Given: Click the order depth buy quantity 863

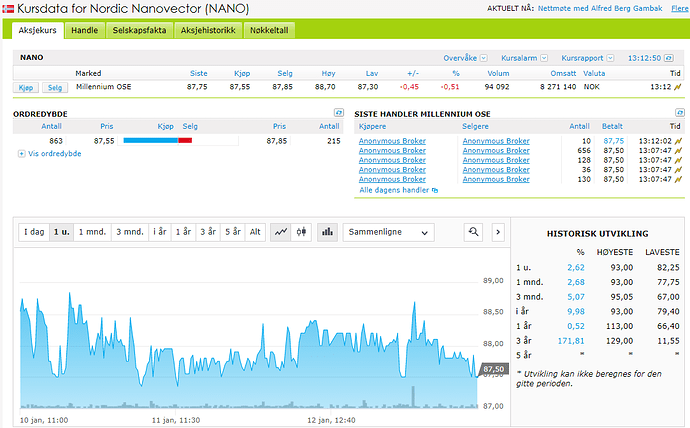Looking at the screenshot, I should click(56, 141).
